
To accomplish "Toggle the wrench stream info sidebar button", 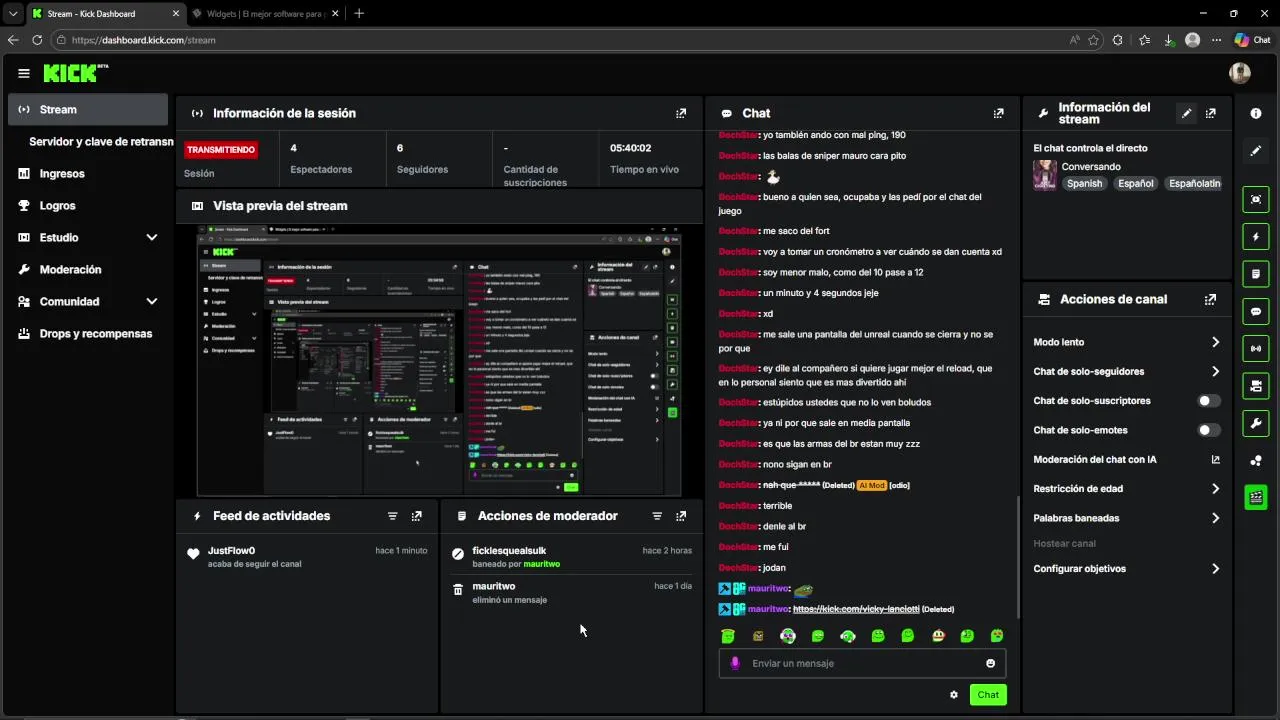I will (1256, 423).
